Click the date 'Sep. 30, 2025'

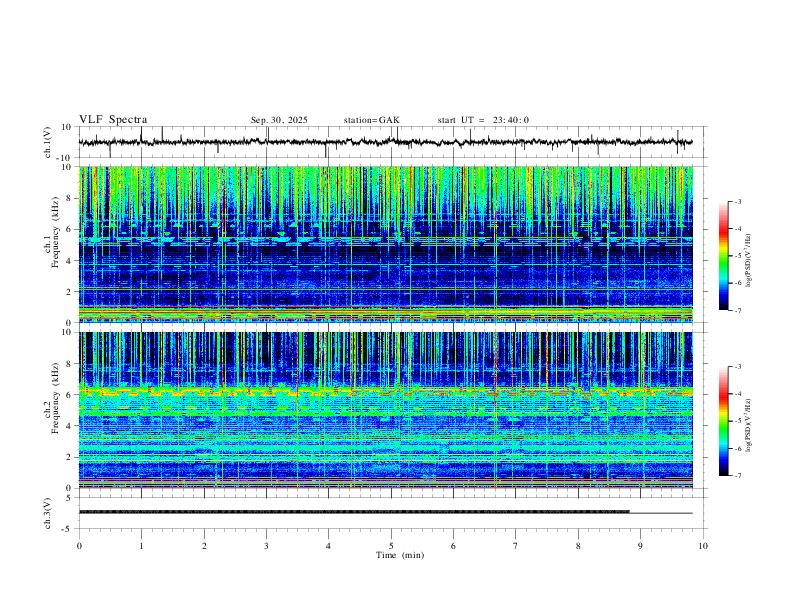click(279, 120)
